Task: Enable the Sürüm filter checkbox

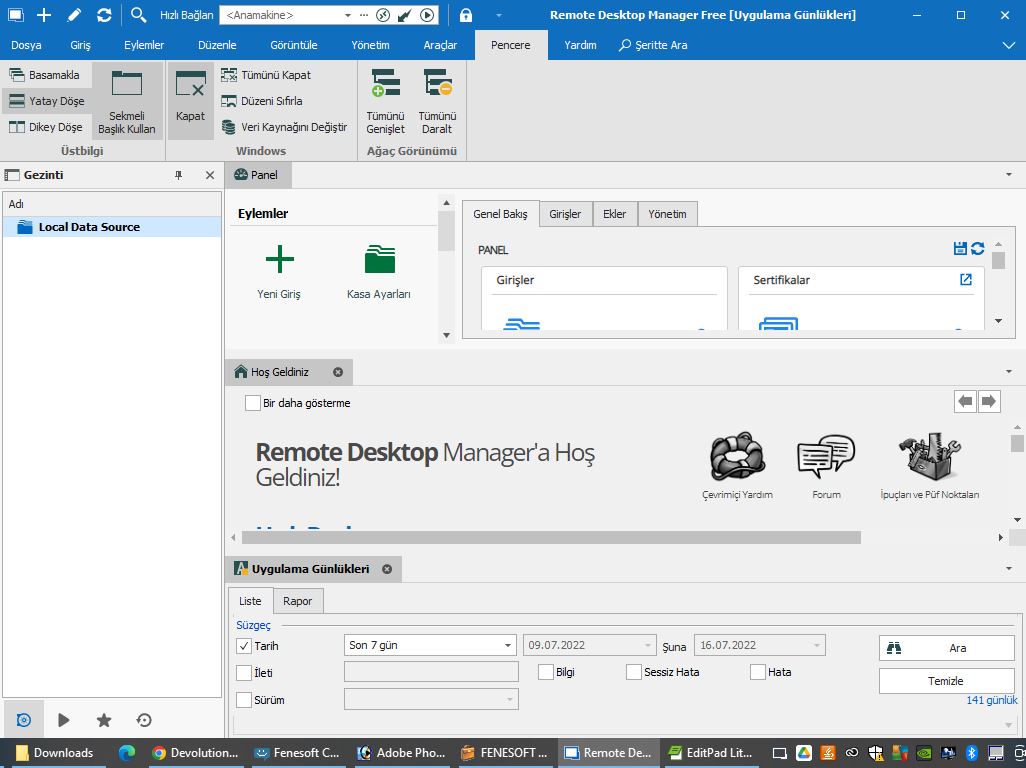Action: pos(243,700)
